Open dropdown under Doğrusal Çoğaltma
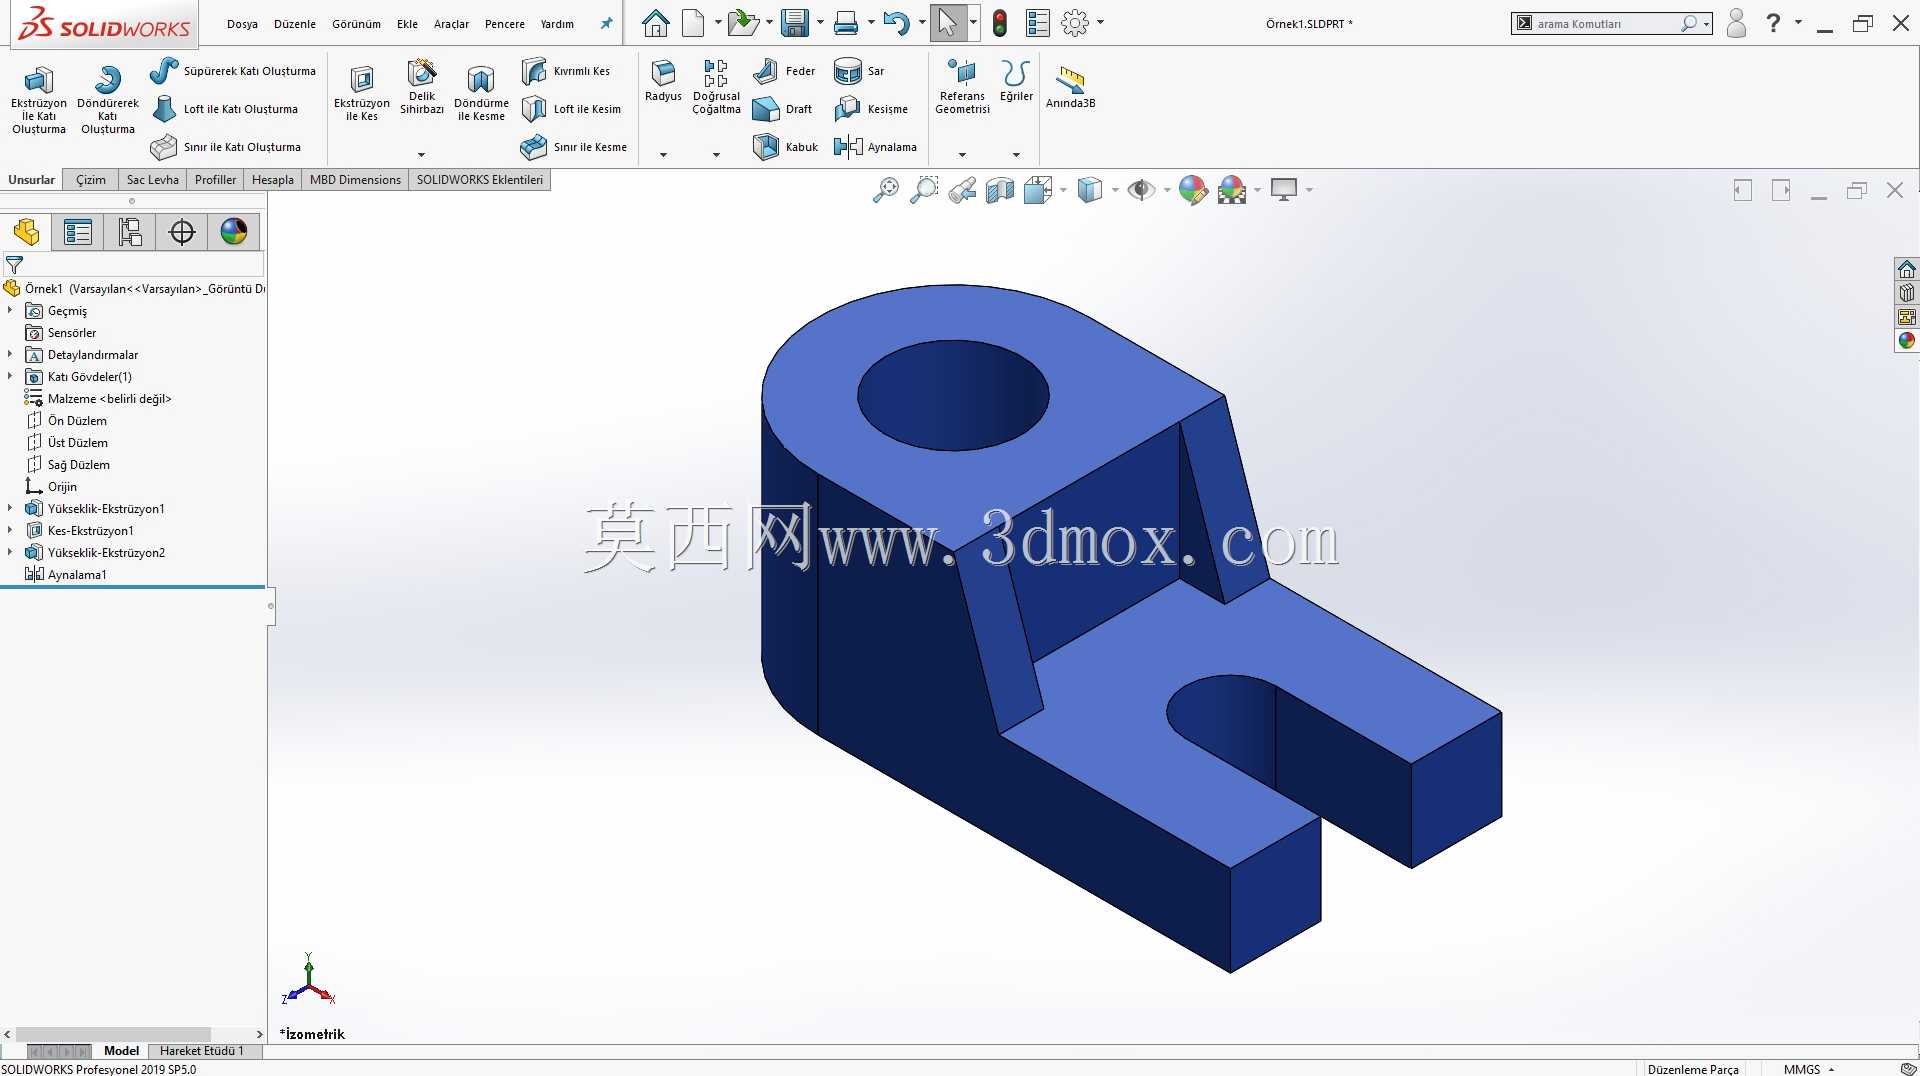The height and width of the screenshot is (1076, 1920). point(716,155)
